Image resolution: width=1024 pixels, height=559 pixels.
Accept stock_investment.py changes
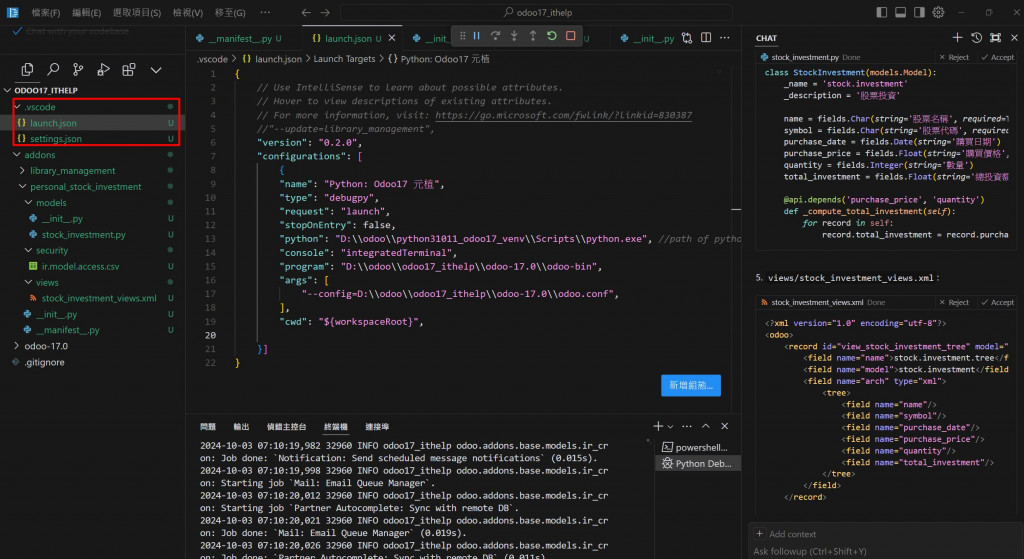tap(997, 57)
